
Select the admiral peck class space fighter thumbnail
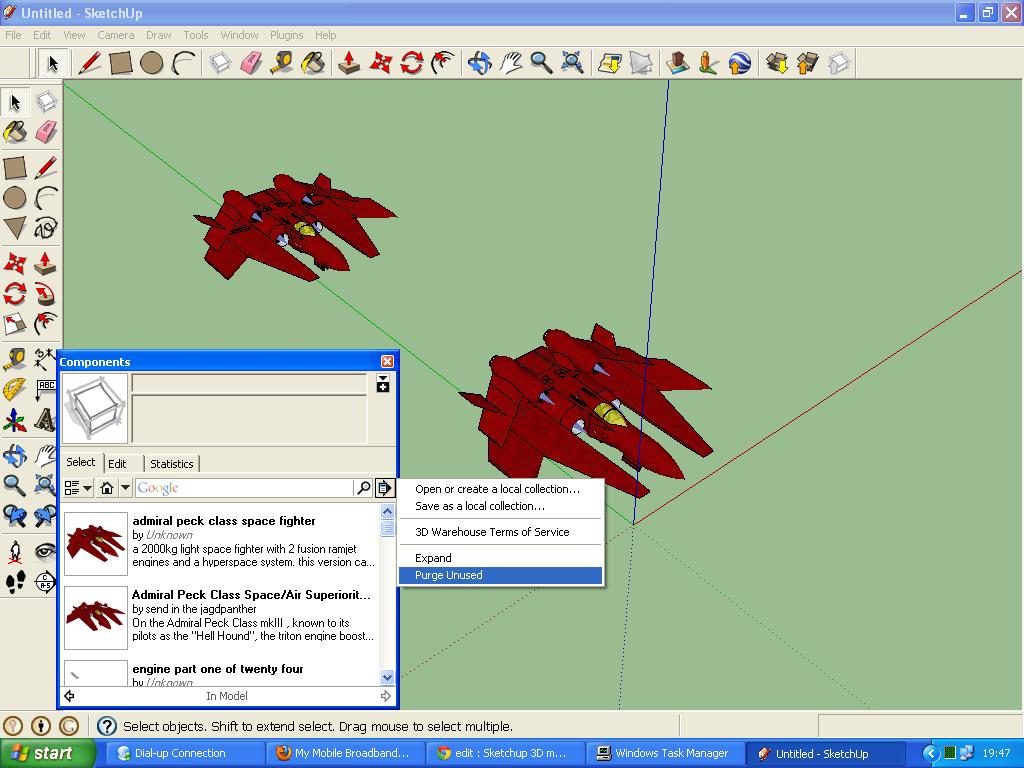pyautogui.click(x=95, y=543)
